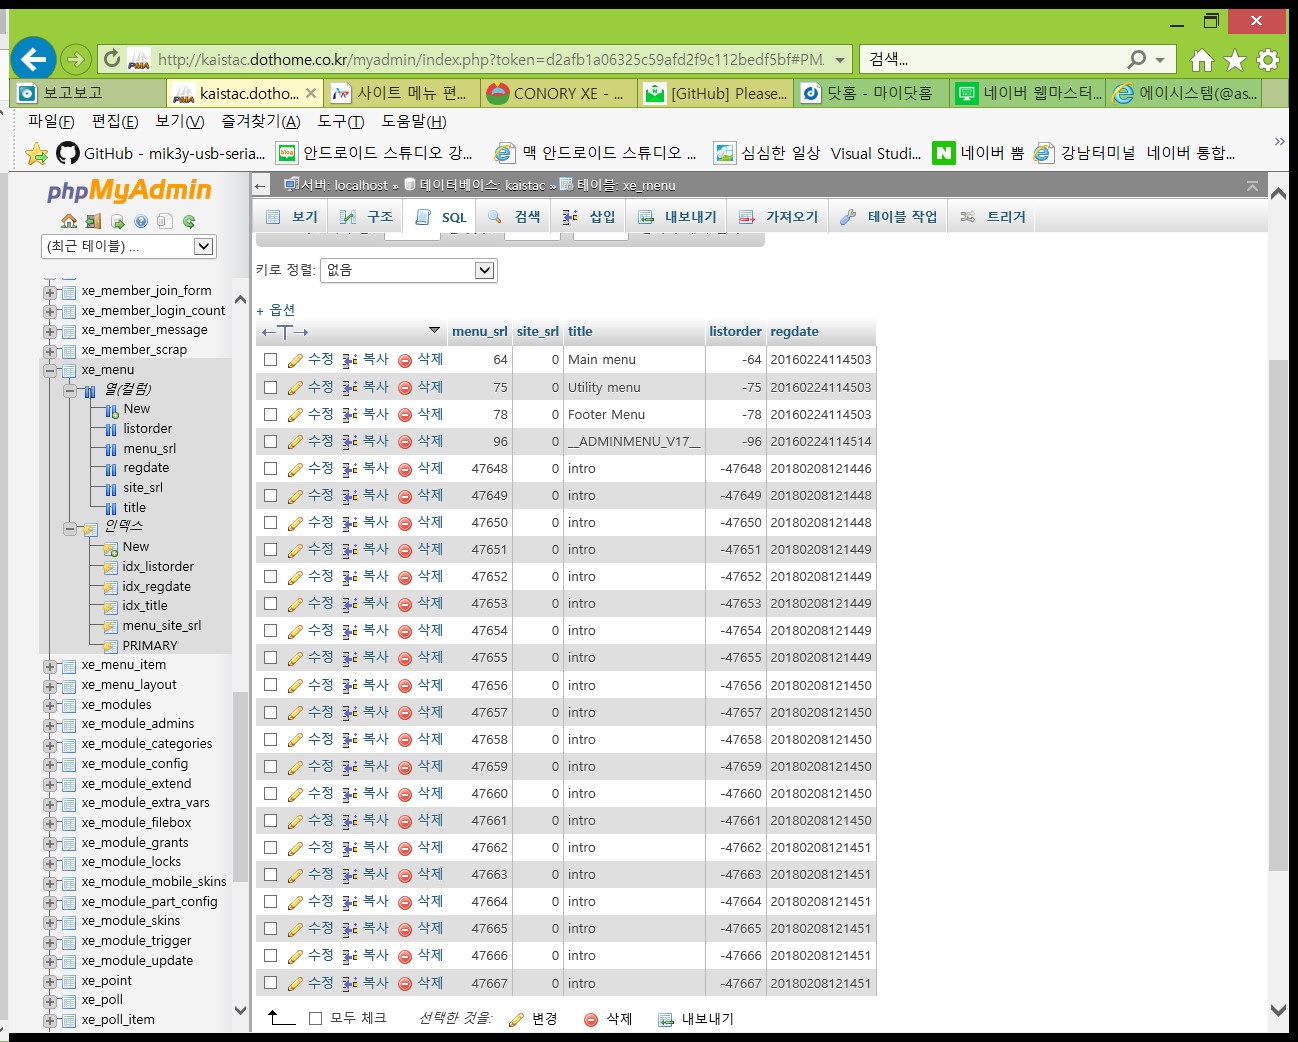Image resolution: width=1298 pixels, height=1042 pixels.
Task: Click the log out door icon
Action: pos(94,220)
